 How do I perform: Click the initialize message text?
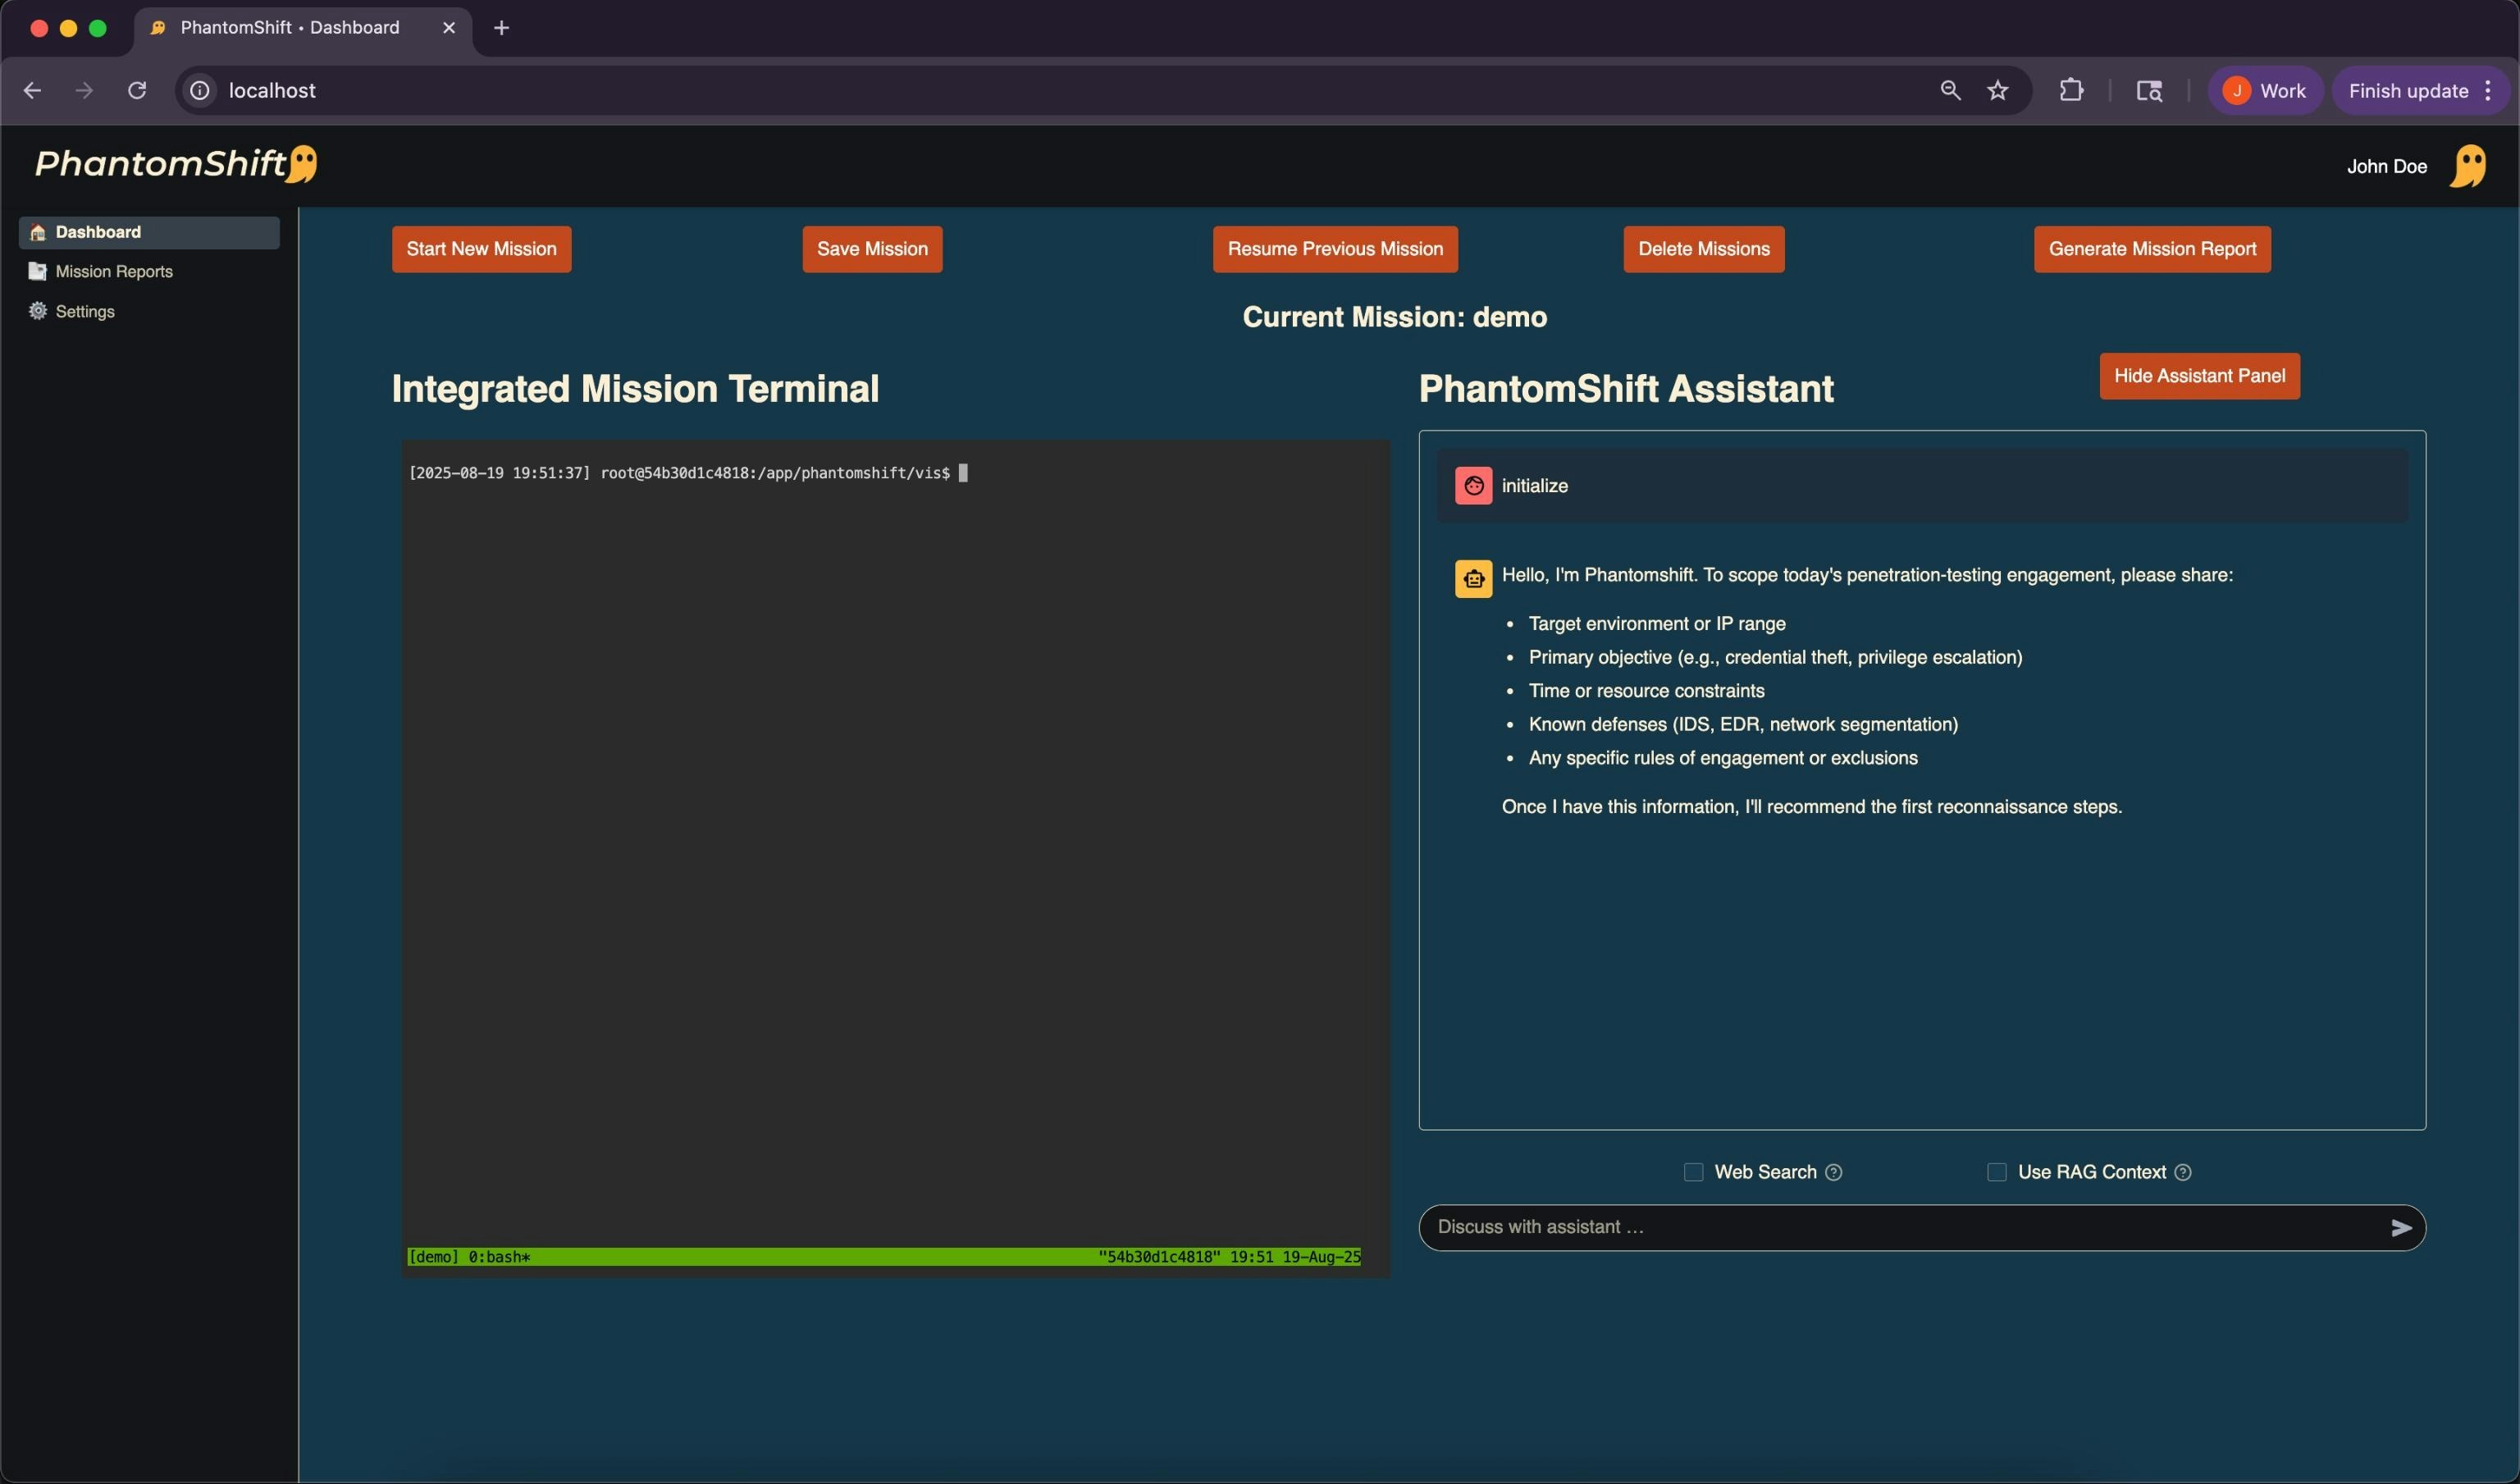pyautogui.click(x=1534, y=486)
